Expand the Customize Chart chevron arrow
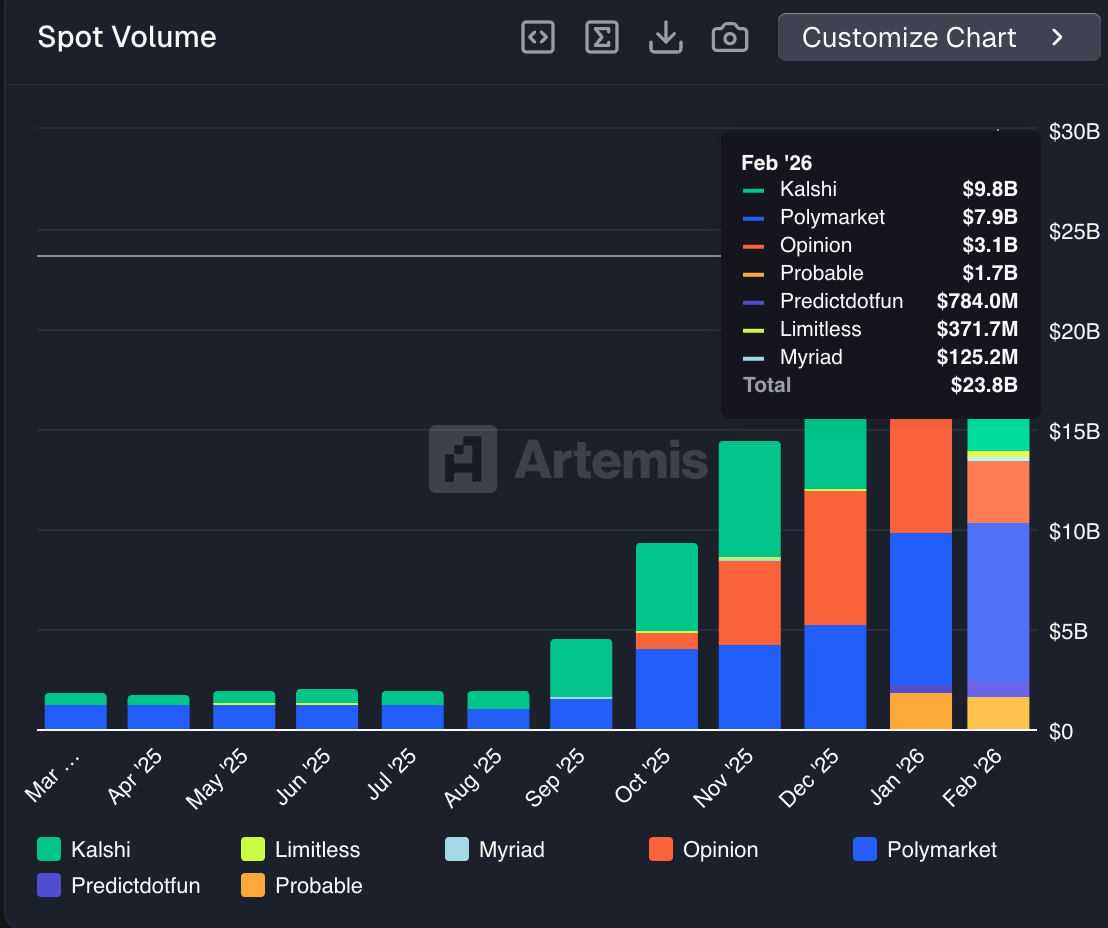The width and height of the screenshot is (1108, 928). [1058, 38]
